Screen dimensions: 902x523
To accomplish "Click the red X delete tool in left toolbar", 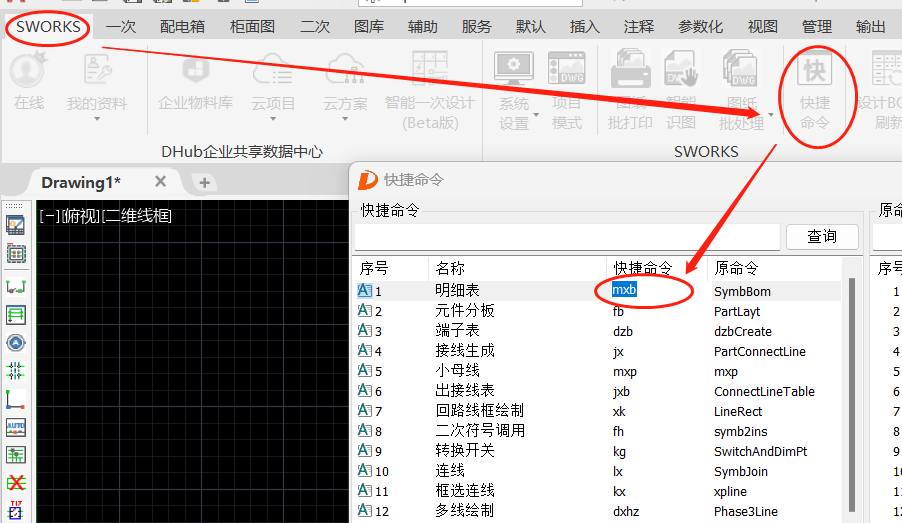I will [x=16, y=483].
